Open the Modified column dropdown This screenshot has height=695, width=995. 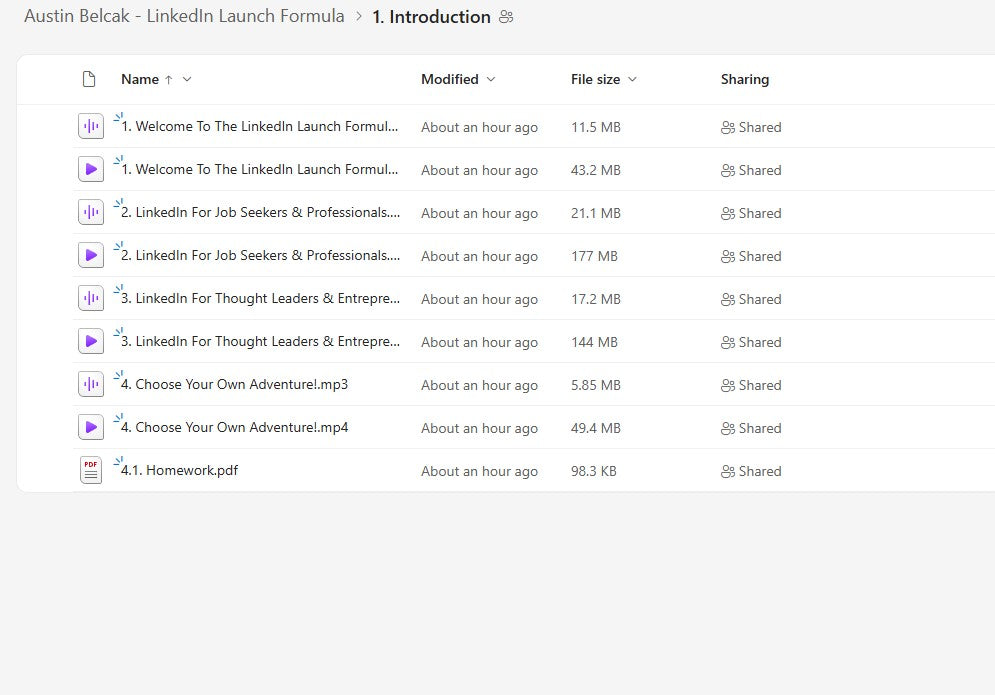coord(489,79)
